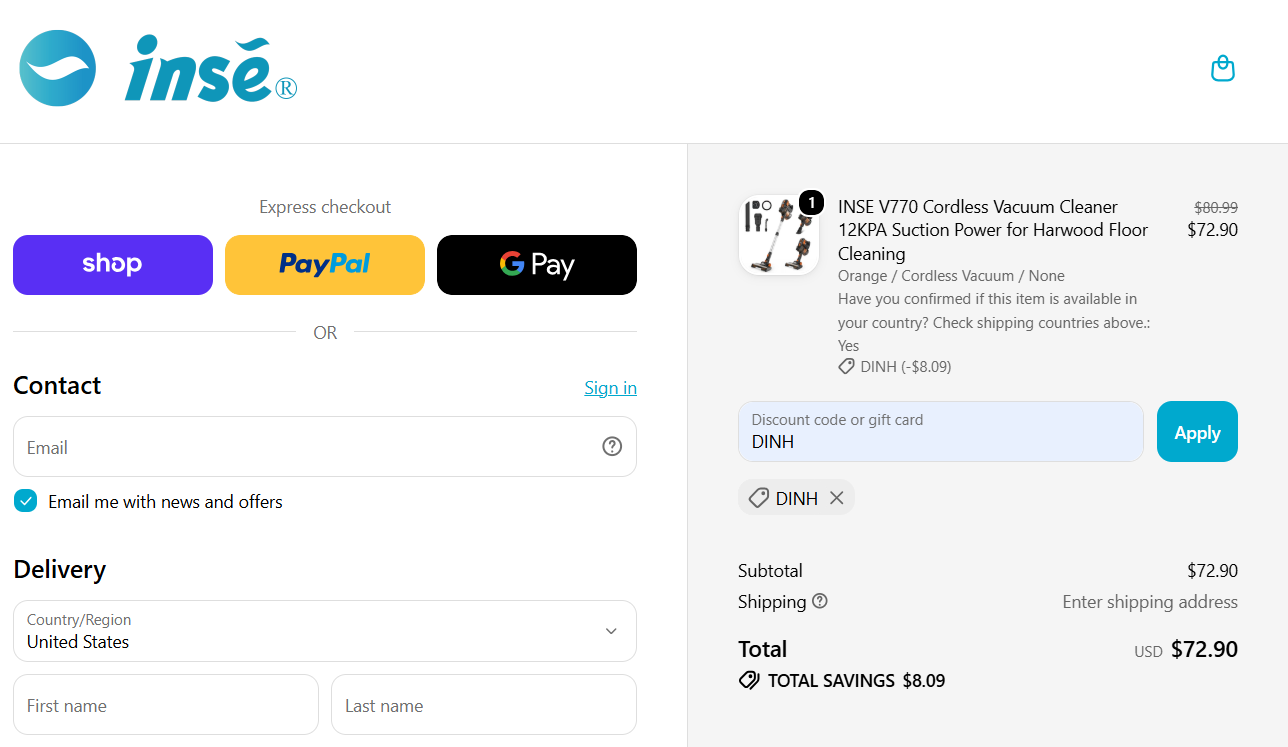
Task: Click the TOTAL SAVINGS $8.09 text
Action: (x=856, y=681)
